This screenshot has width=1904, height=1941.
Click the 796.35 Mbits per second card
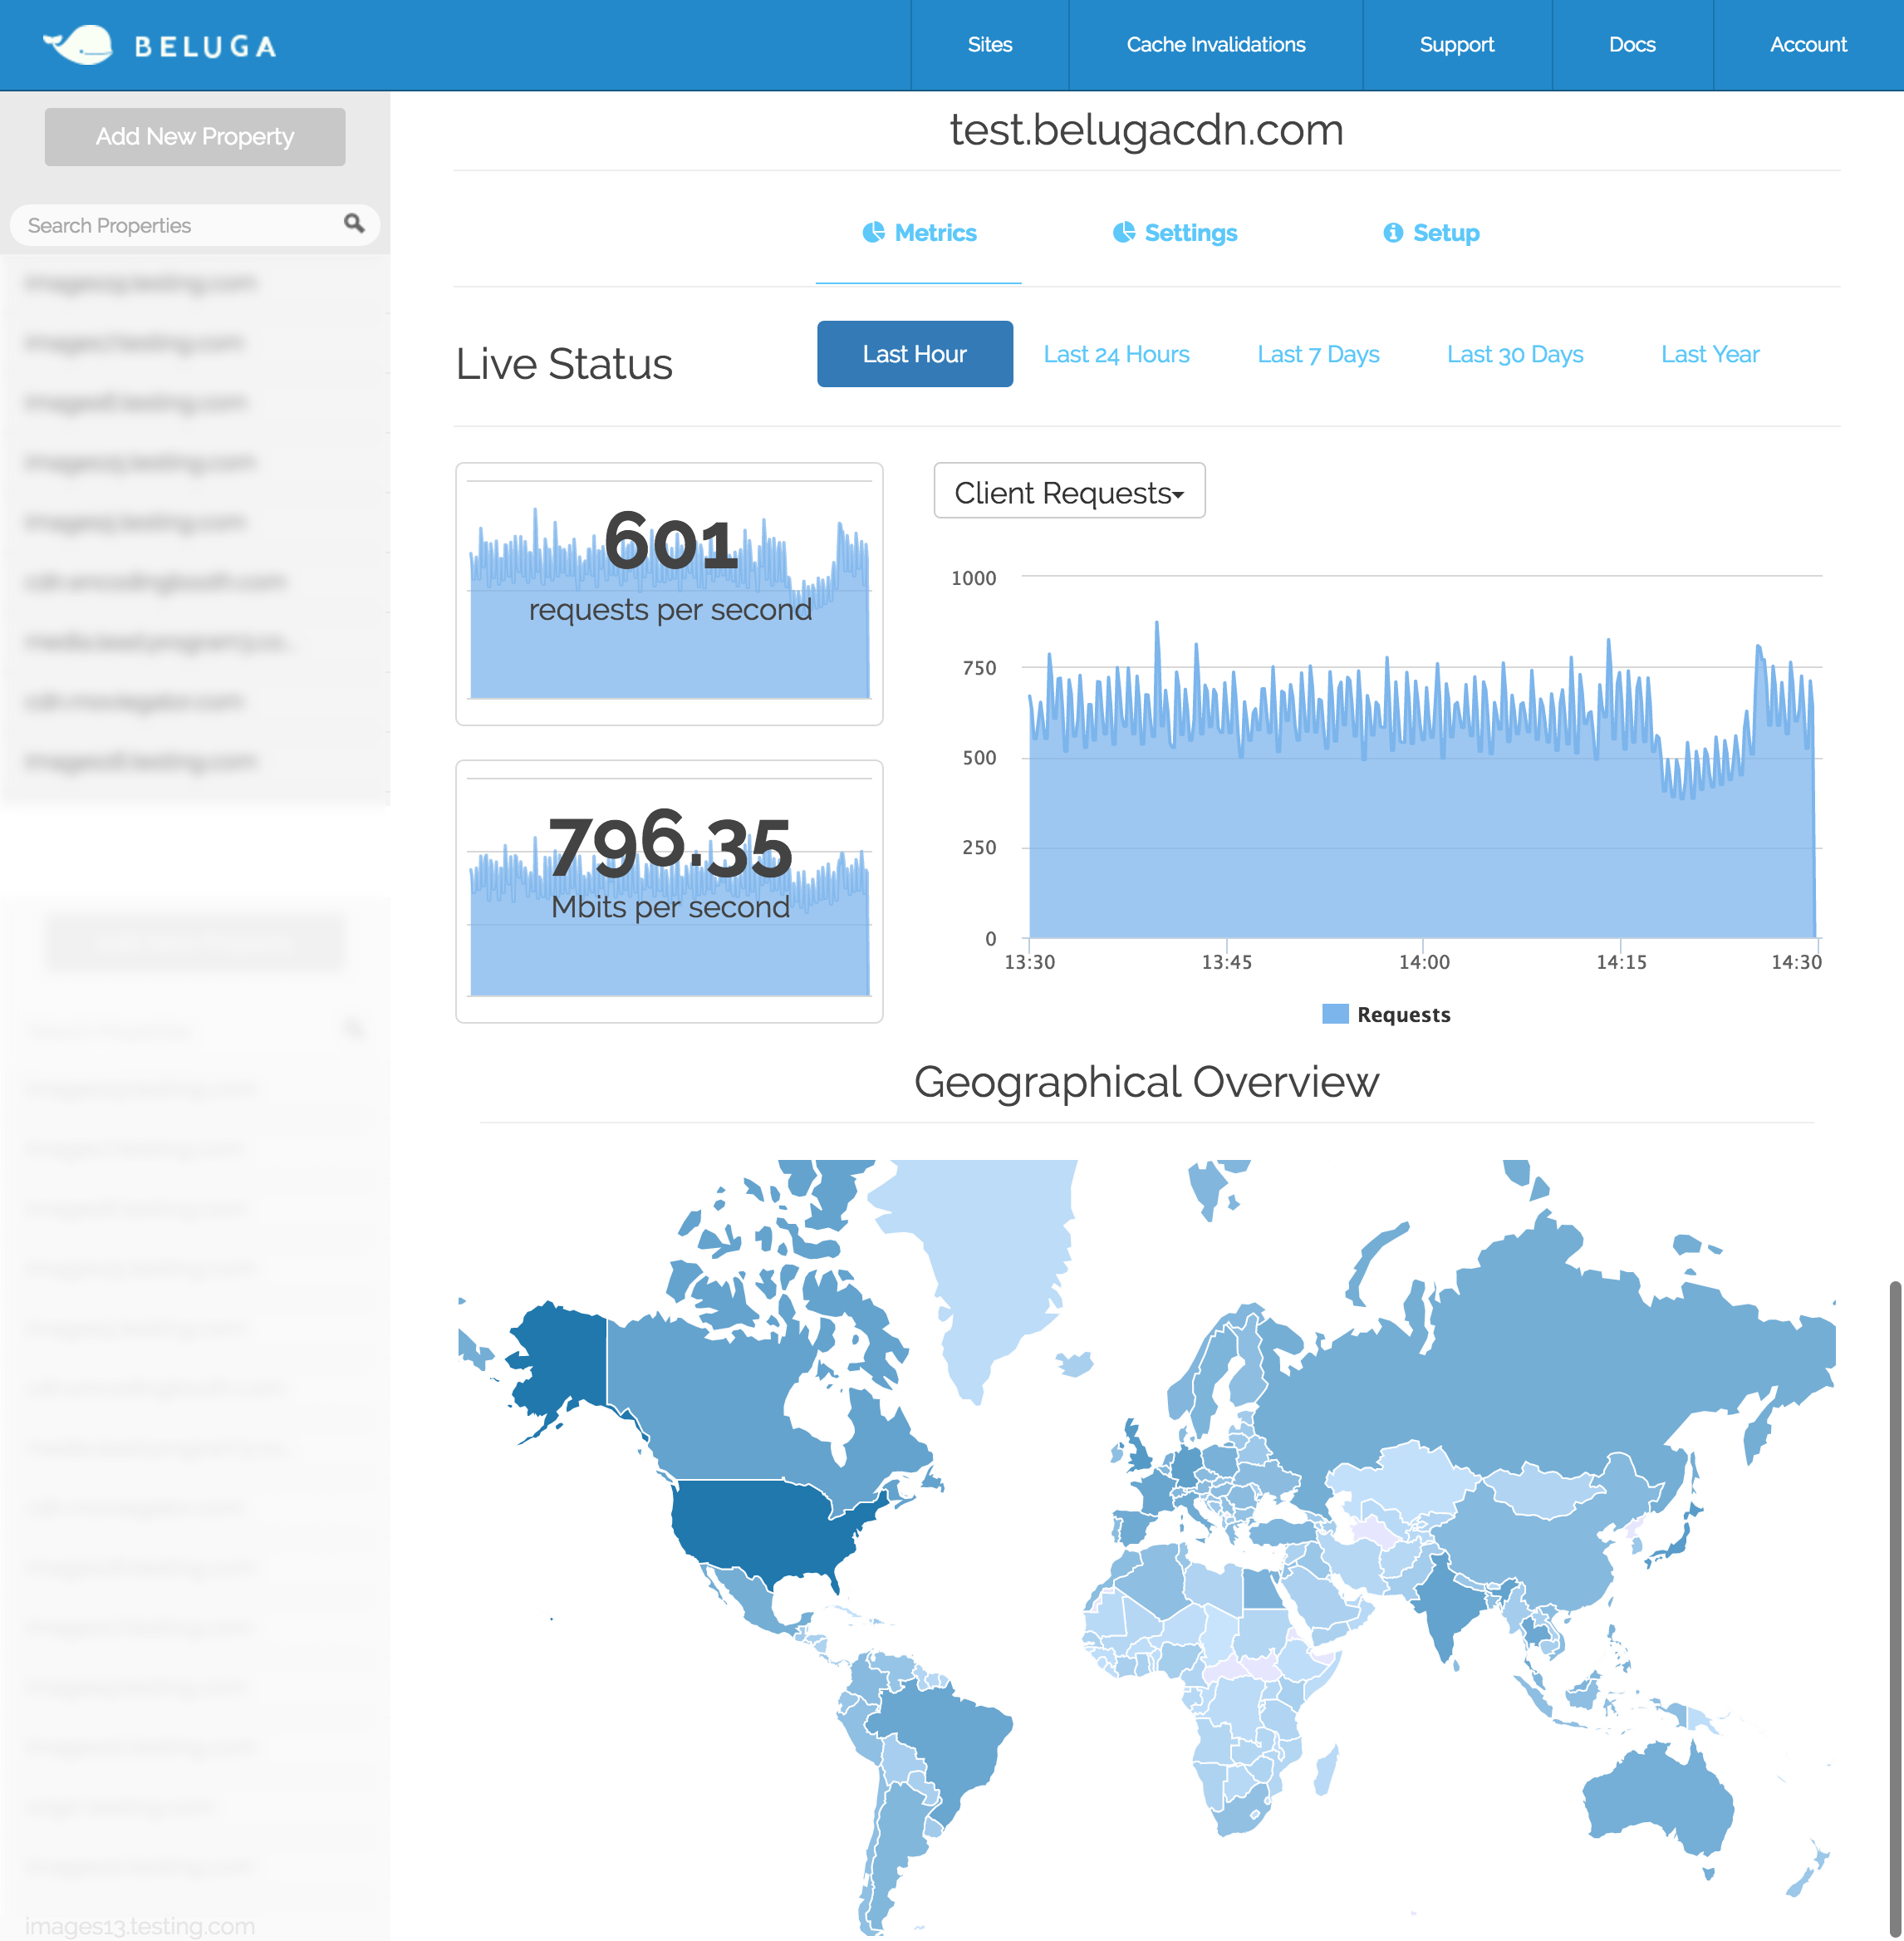point(669,891)
